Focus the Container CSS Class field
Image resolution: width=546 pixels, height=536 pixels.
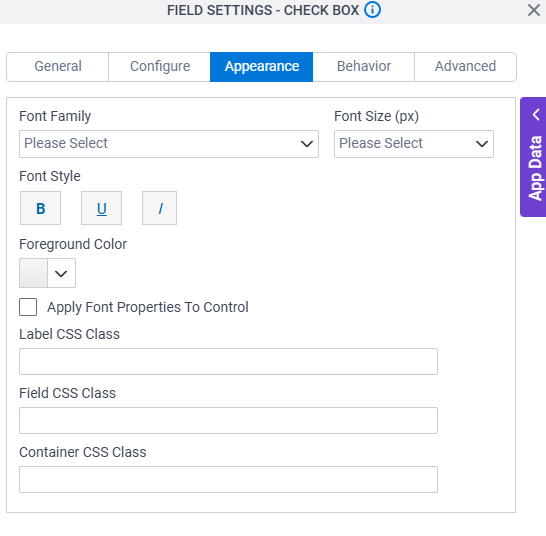tap(228, 480)
